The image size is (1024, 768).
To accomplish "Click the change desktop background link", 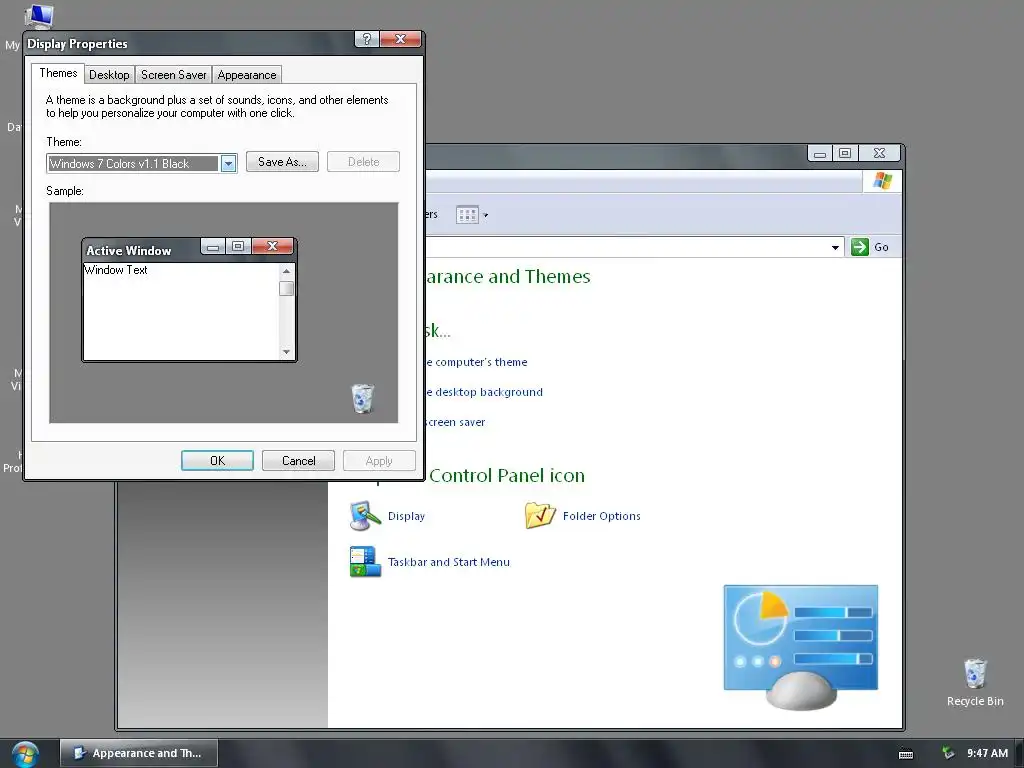I will (x=484, y=392).
